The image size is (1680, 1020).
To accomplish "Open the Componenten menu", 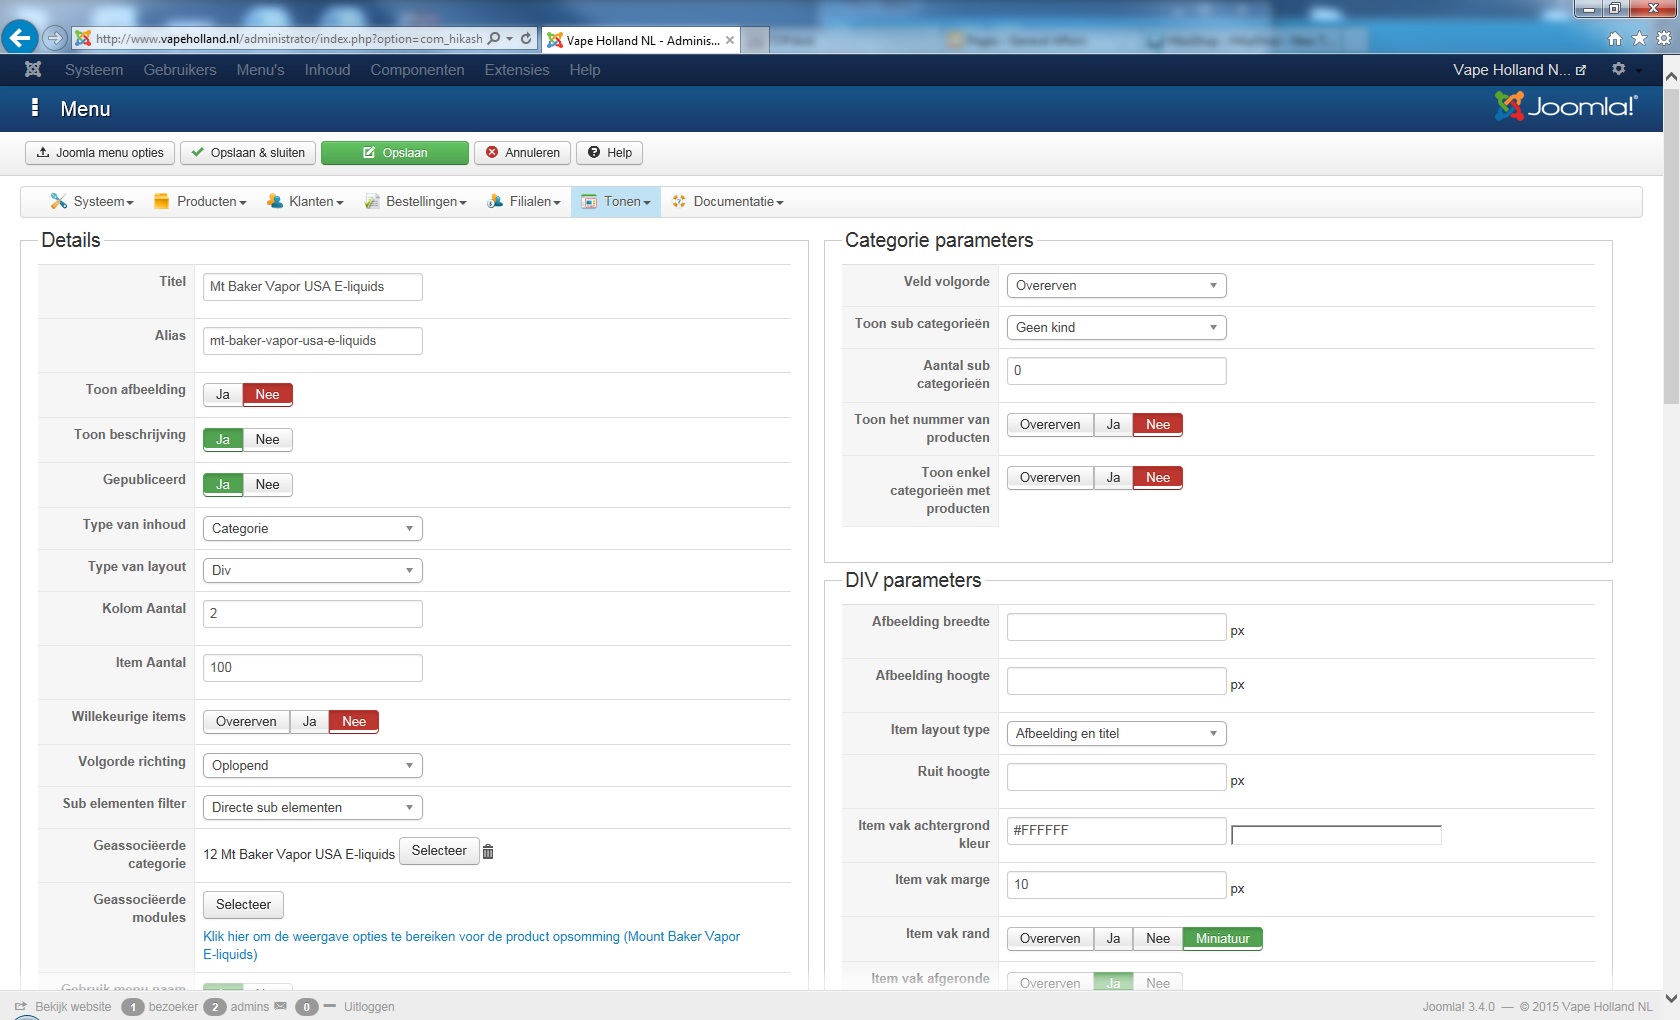I will 417,70.
